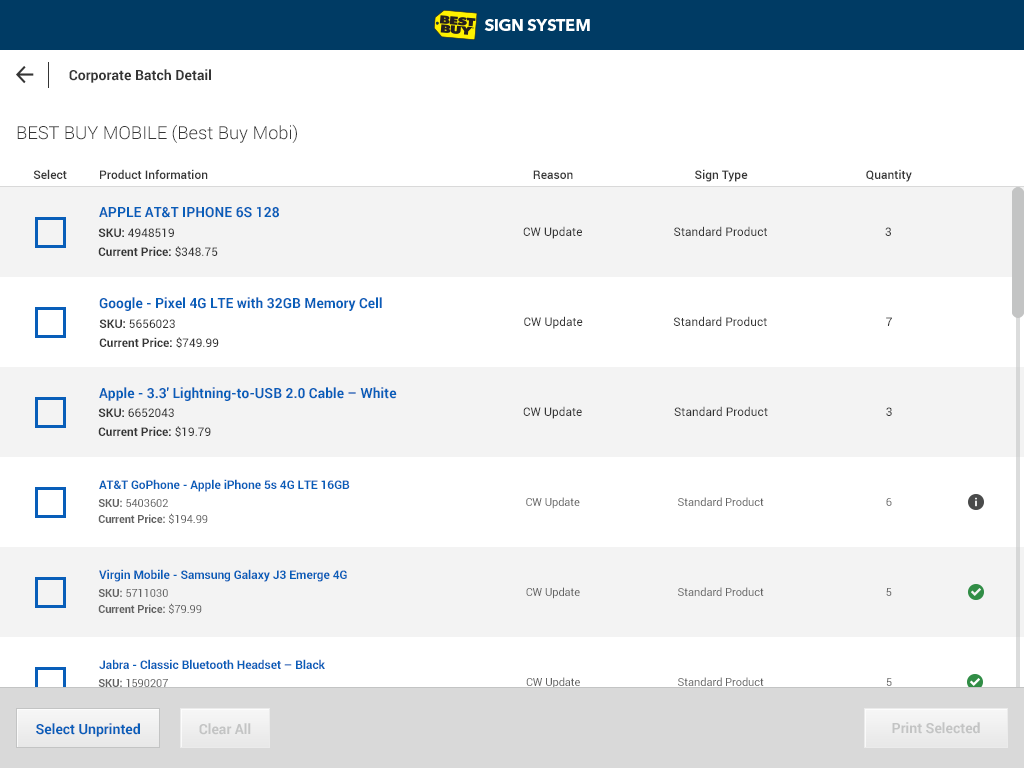
Task: Click quantity 7 on Google Pixel row
Action: point(889,322)
